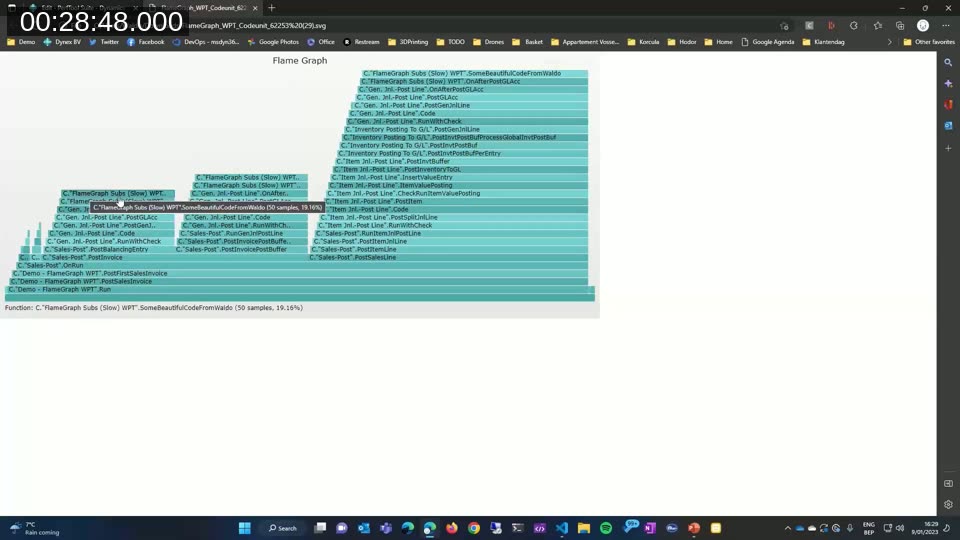Screen dimensions: 960x540
Task: Open the Appartement Vosse bookmark folder
Action: point(585,42)
